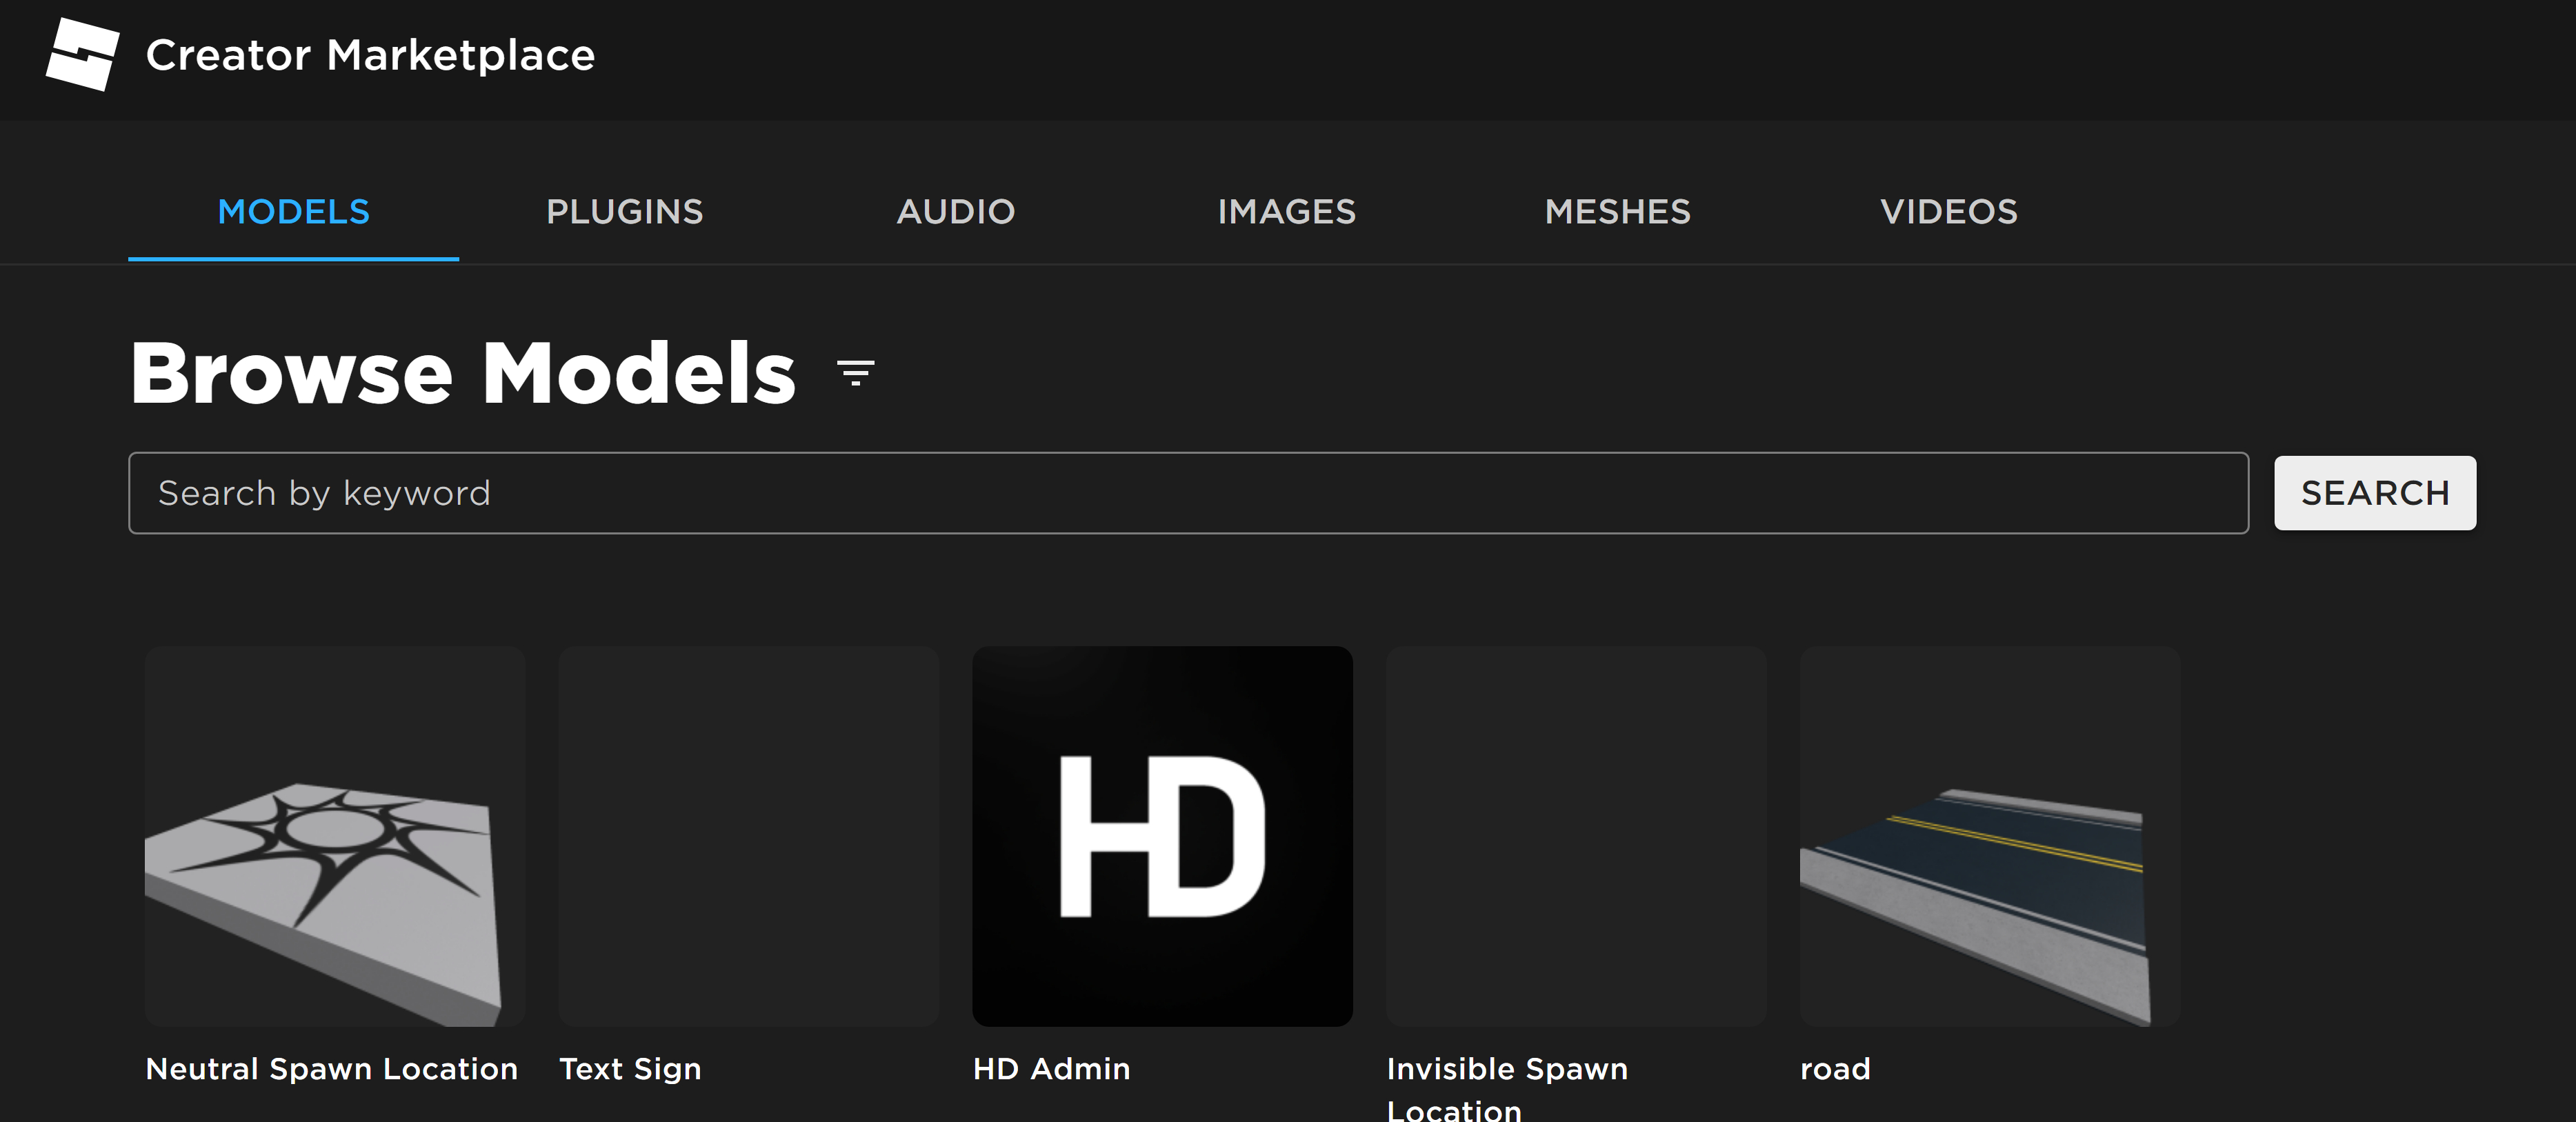Select the Invisible Spawn Location thumbnail
This screenshot has height=1122, width=2576.
coord(1576,836)
